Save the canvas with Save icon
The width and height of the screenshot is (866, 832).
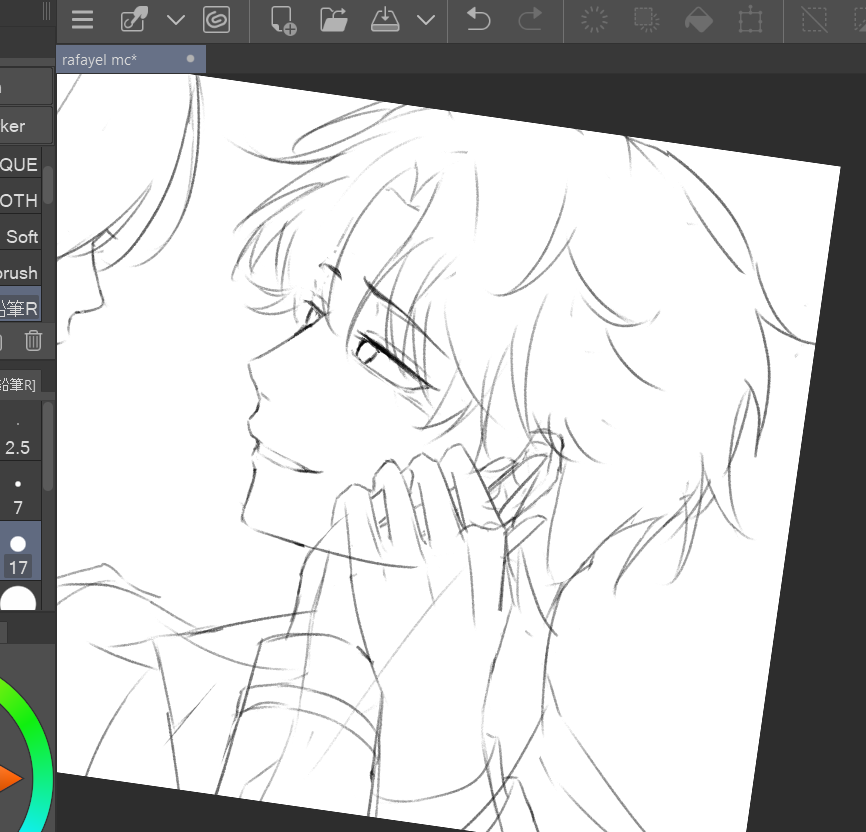385,20
